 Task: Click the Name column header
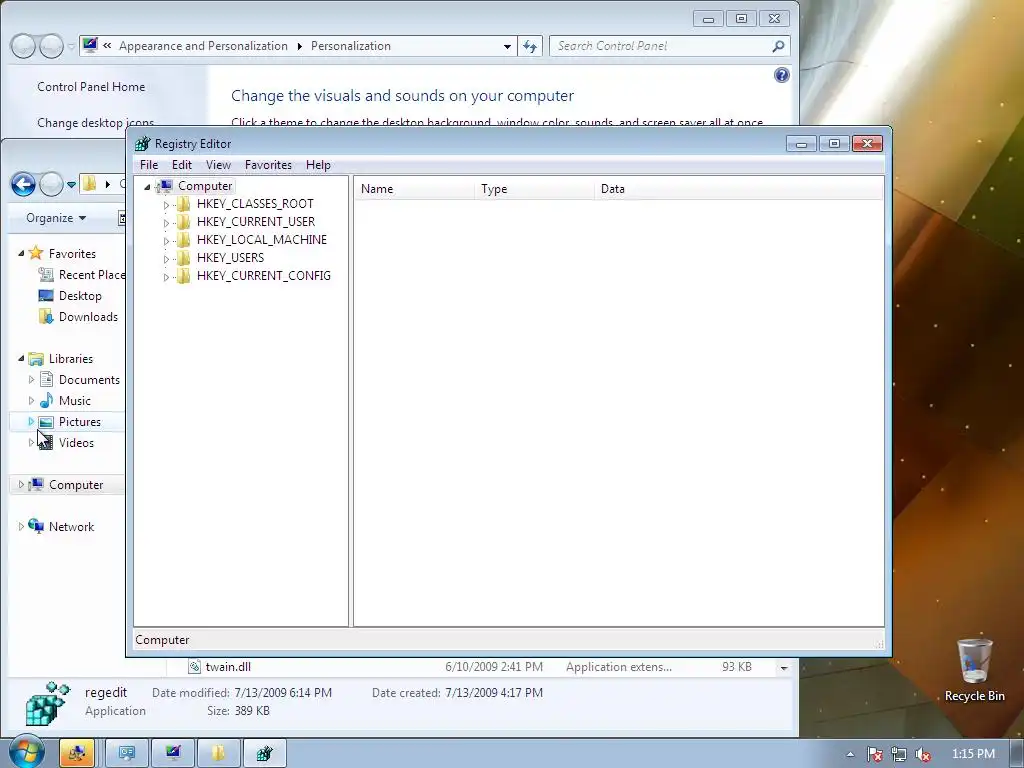point(415,189)
